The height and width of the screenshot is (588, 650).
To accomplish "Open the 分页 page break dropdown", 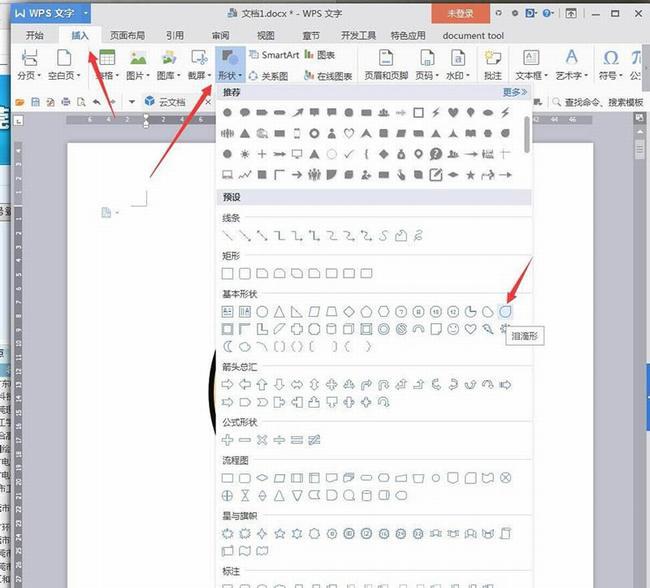I will tap(29, 64).
